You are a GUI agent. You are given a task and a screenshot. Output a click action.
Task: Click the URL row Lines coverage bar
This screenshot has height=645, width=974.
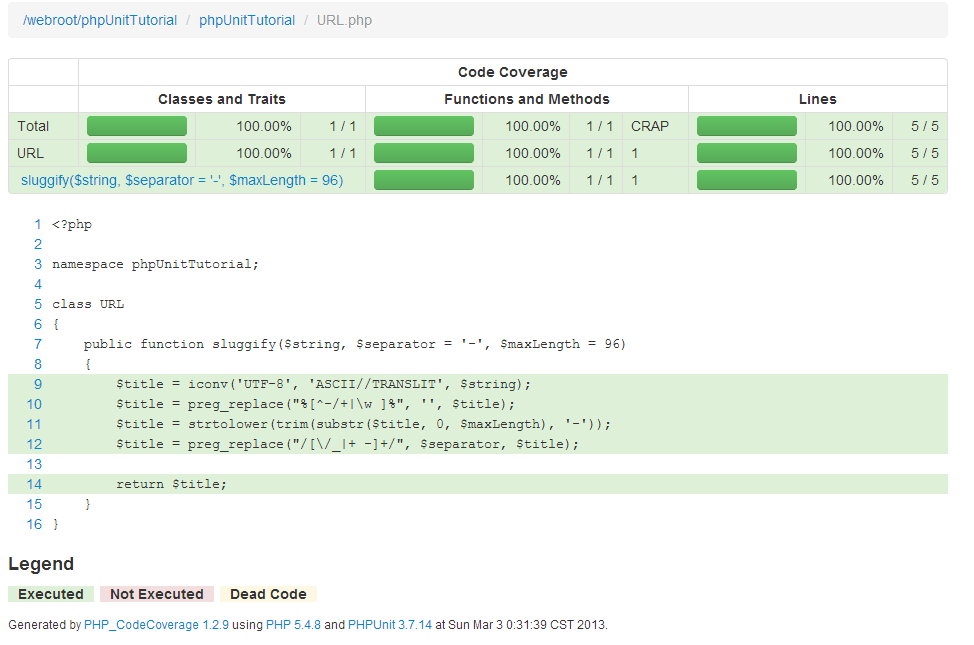pyautogui.click(x=746, y=153)
